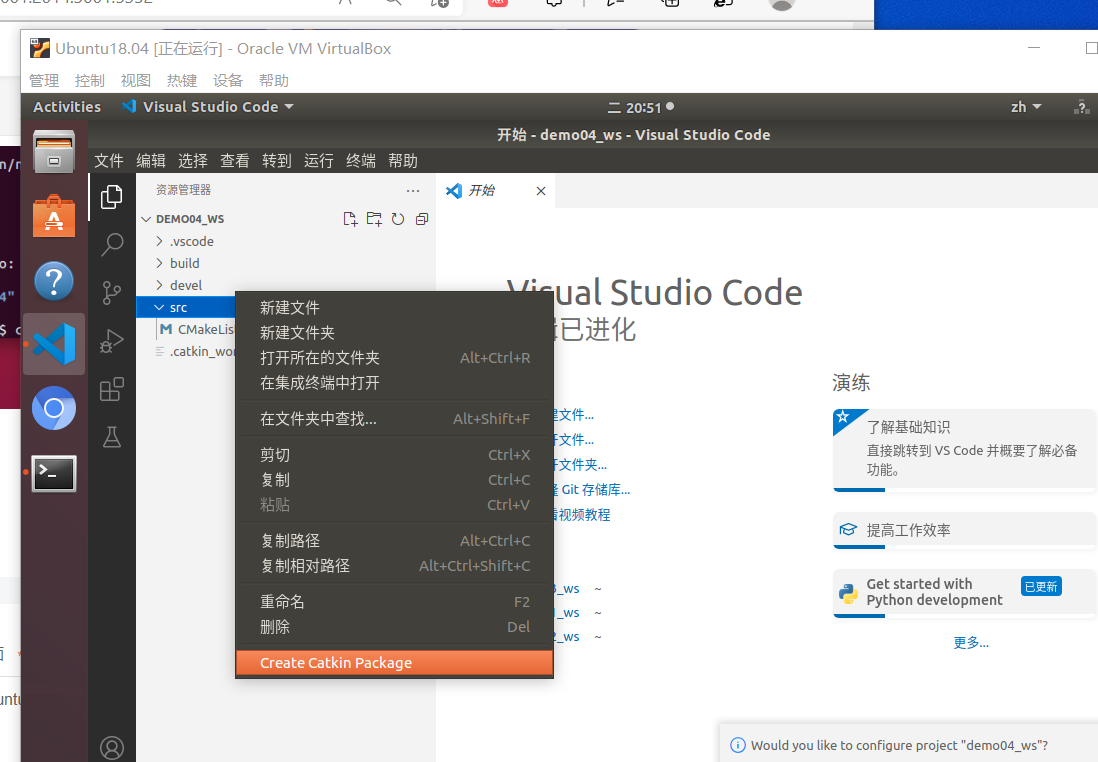
Task: Choose 在文件夹中查找... in context menu
Action: coord(394,419)
